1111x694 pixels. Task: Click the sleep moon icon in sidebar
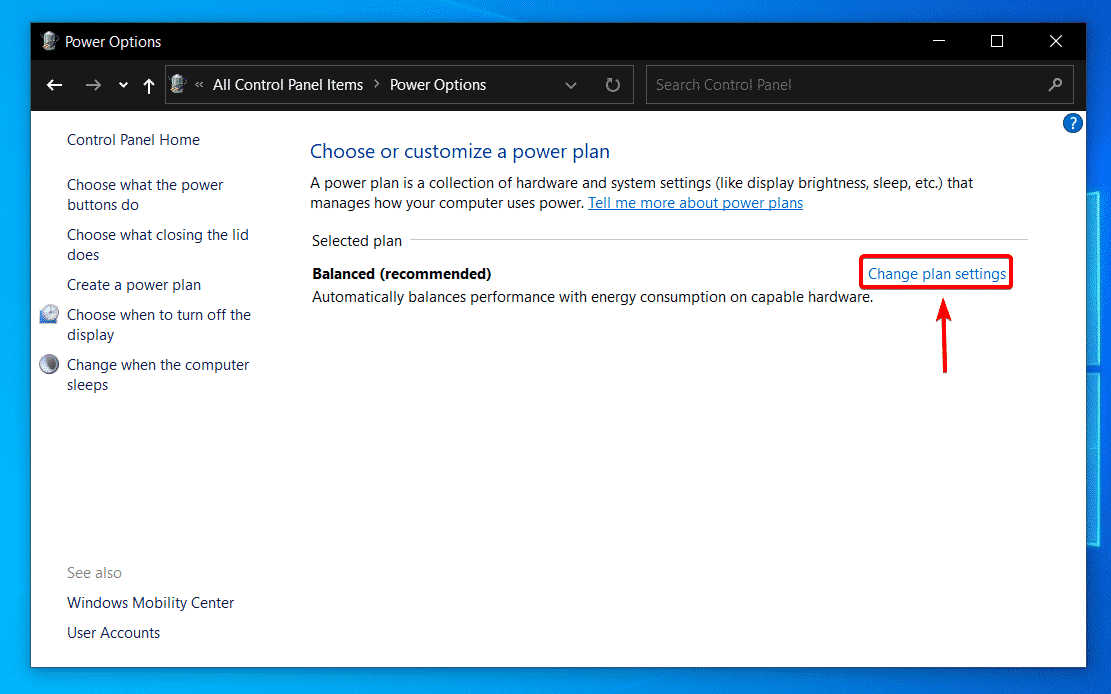click(x=49, y=364)
